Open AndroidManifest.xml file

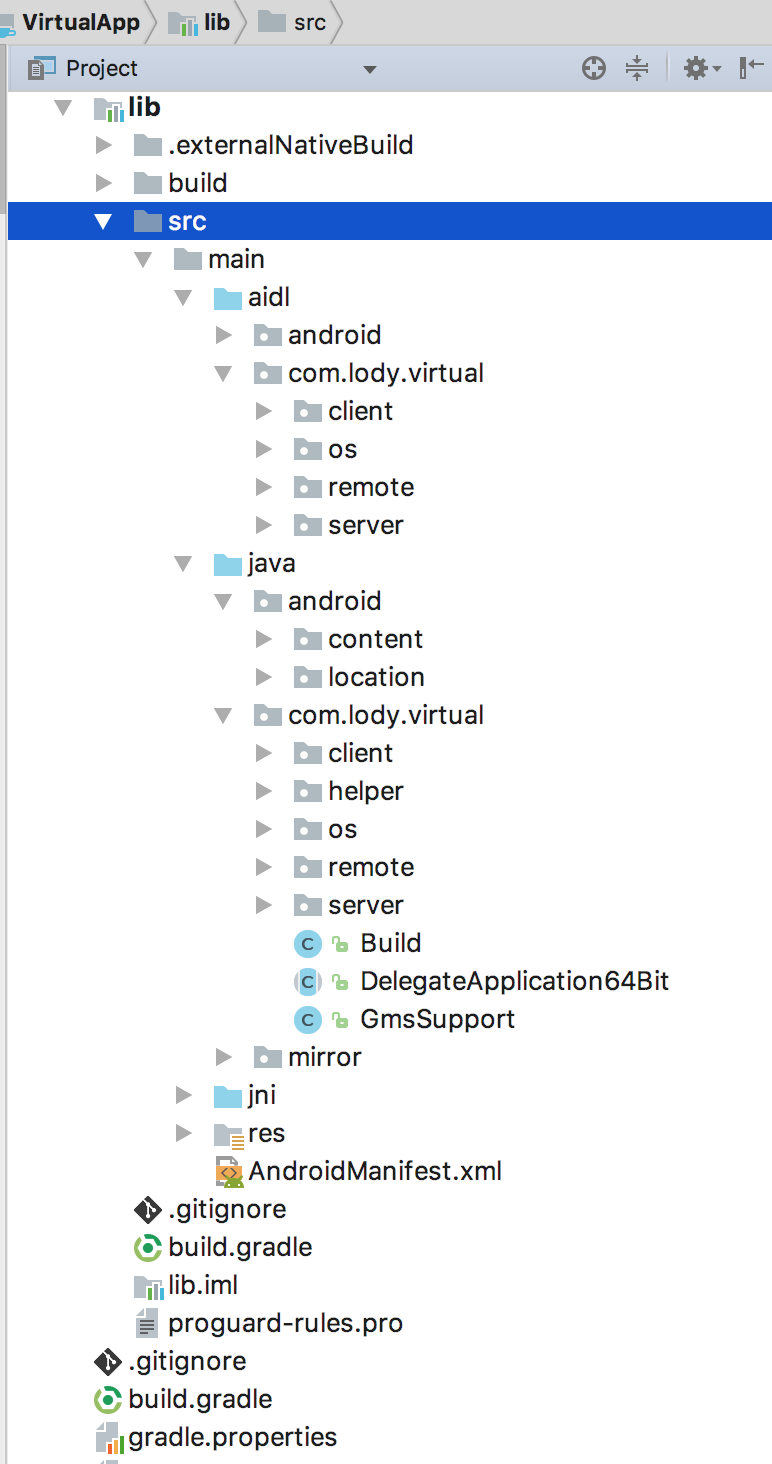374,1171
